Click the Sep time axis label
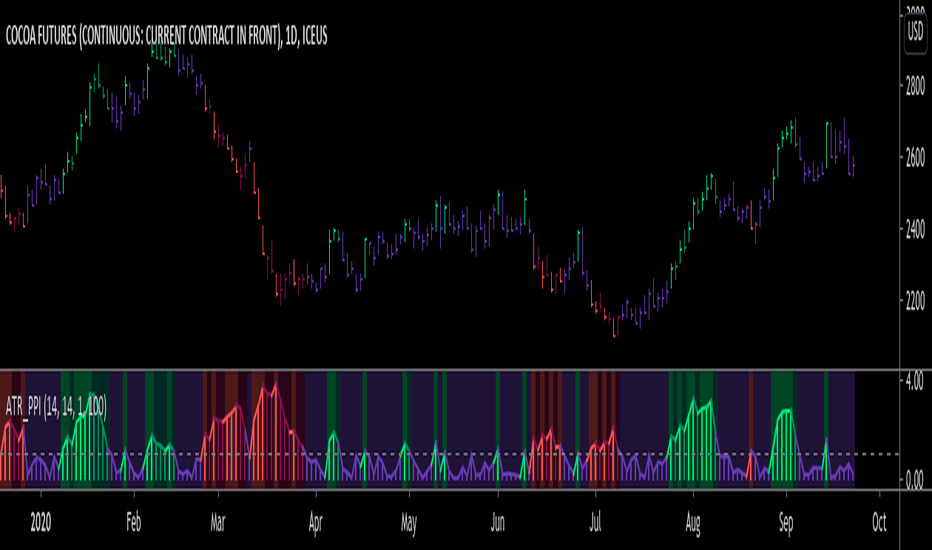Image resolution: width=932 pixels, height=550 pixels. point(786,523)
